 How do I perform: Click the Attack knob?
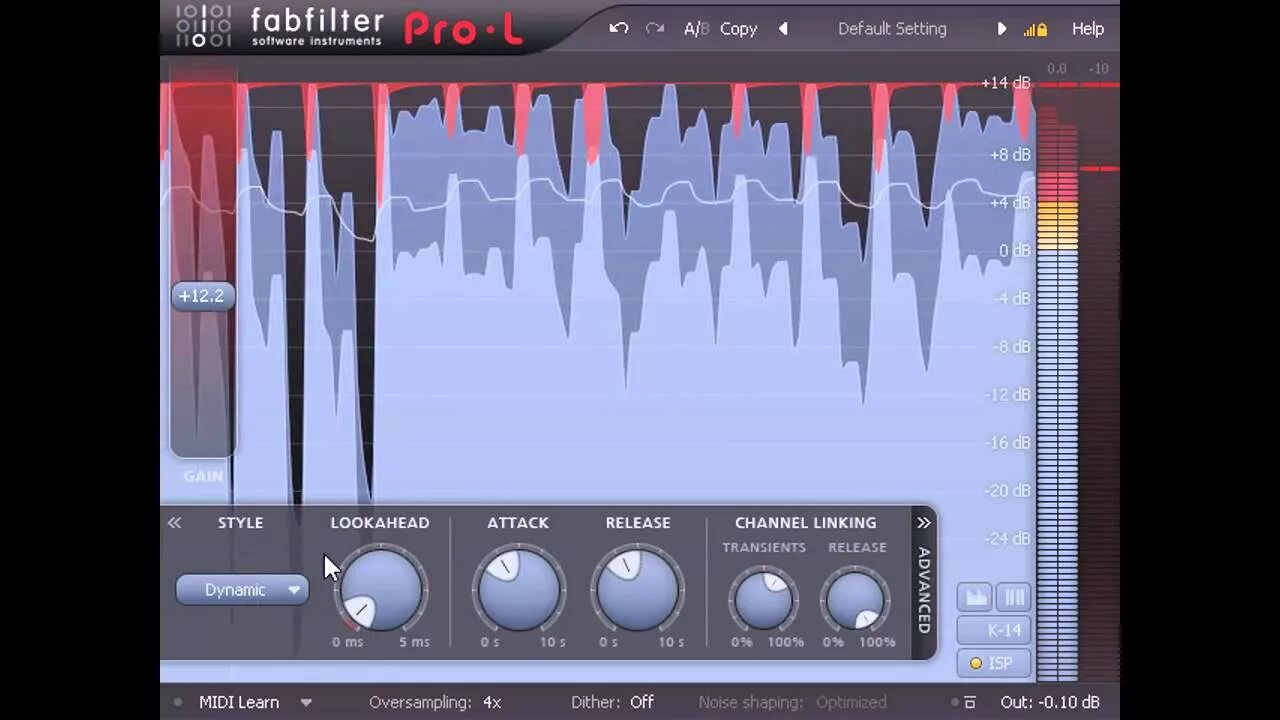click(x=518, y=590)
